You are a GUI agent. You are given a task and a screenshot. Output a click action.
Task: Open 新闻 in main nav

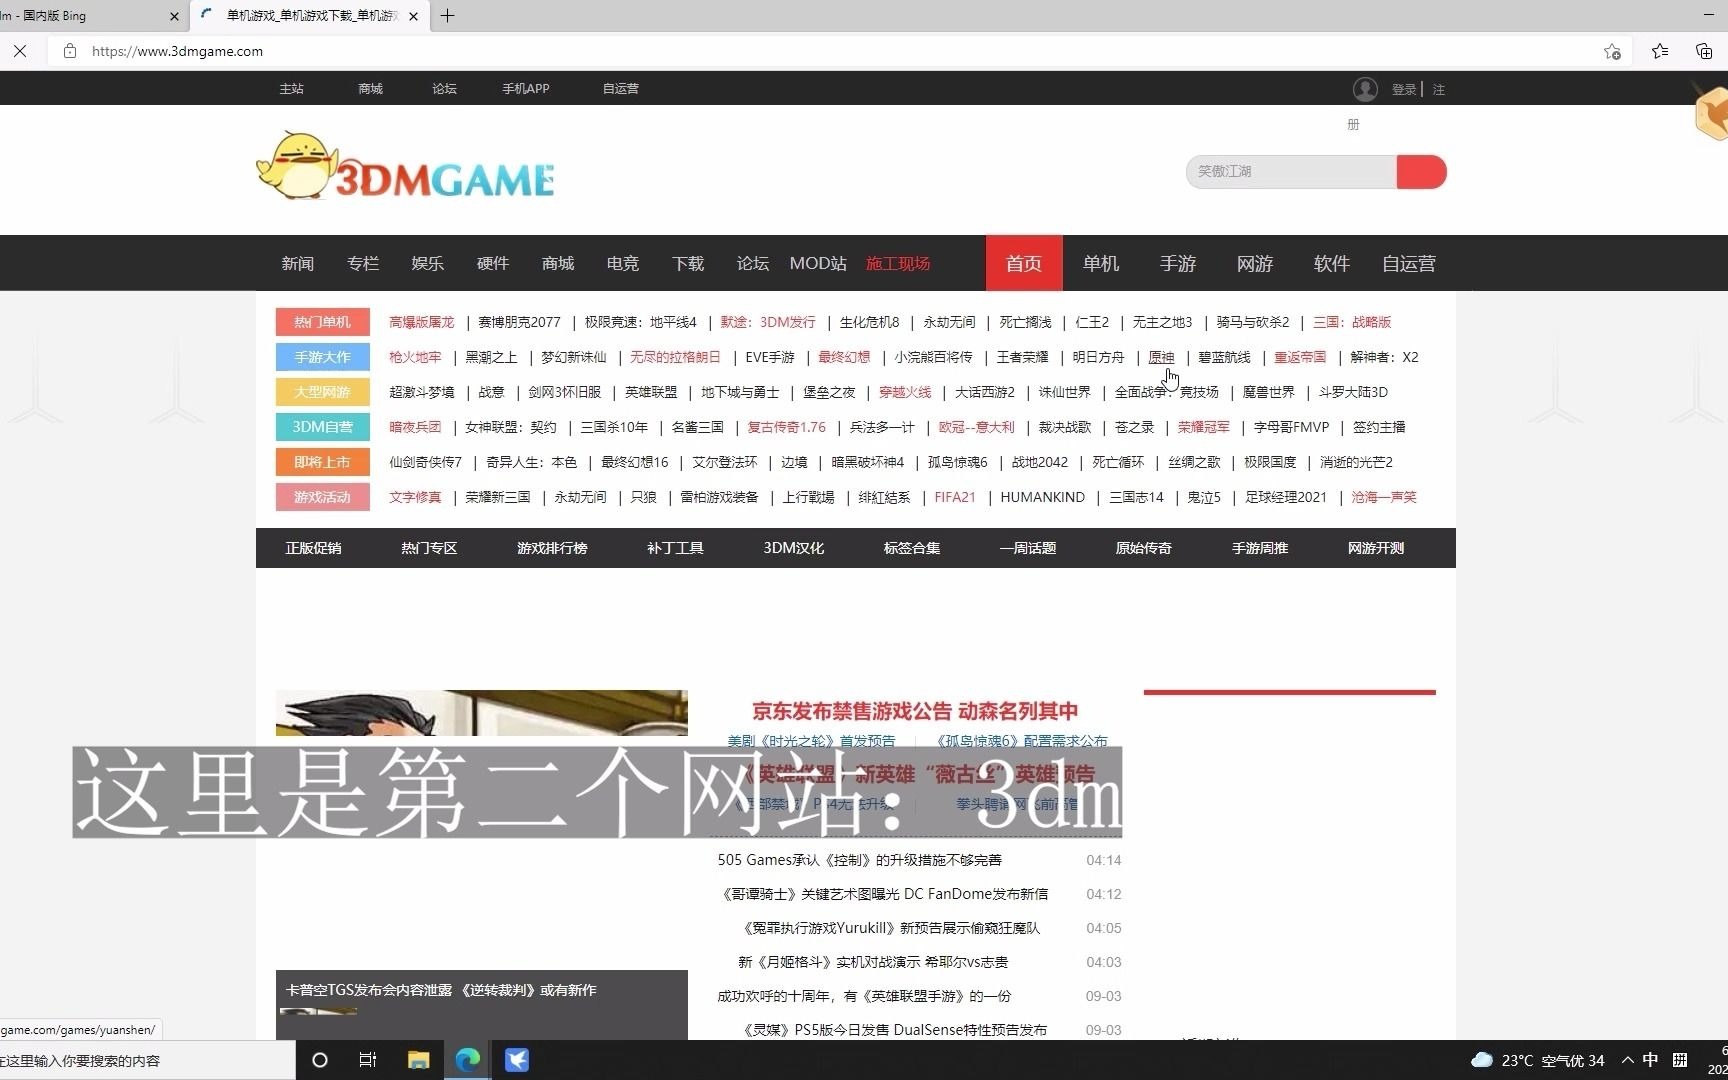pos(298,263)
